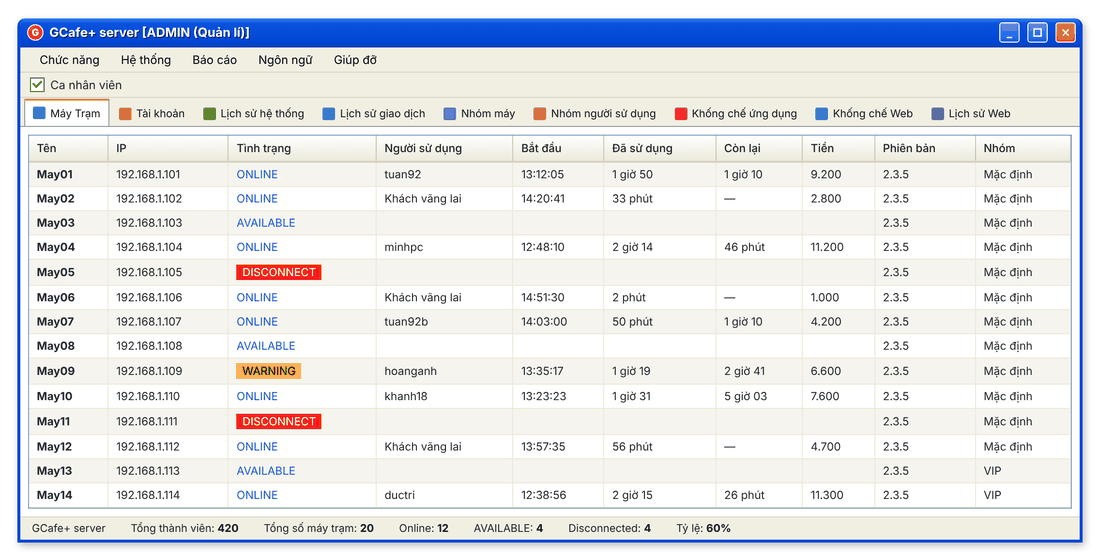
Task: Open the Giúp đỡ menu
Action: click(x=355, y=60)
